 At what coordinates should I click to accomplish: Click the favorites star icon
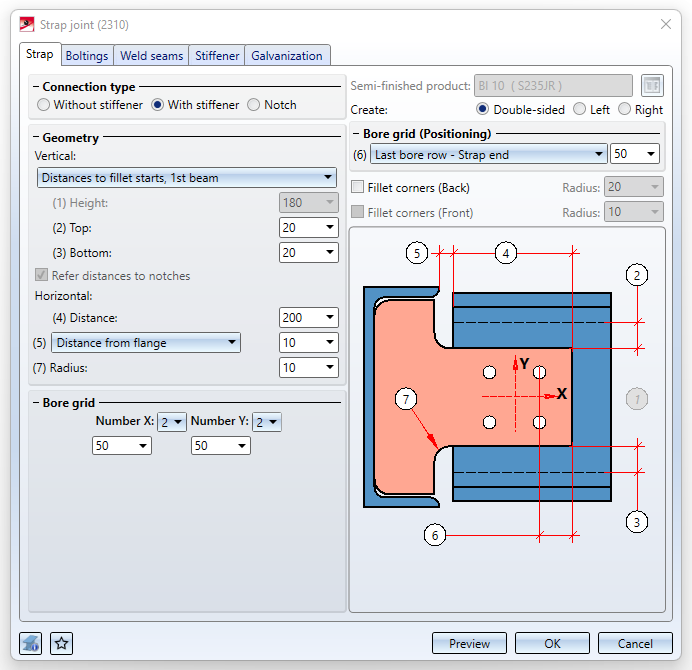point(62,643)
